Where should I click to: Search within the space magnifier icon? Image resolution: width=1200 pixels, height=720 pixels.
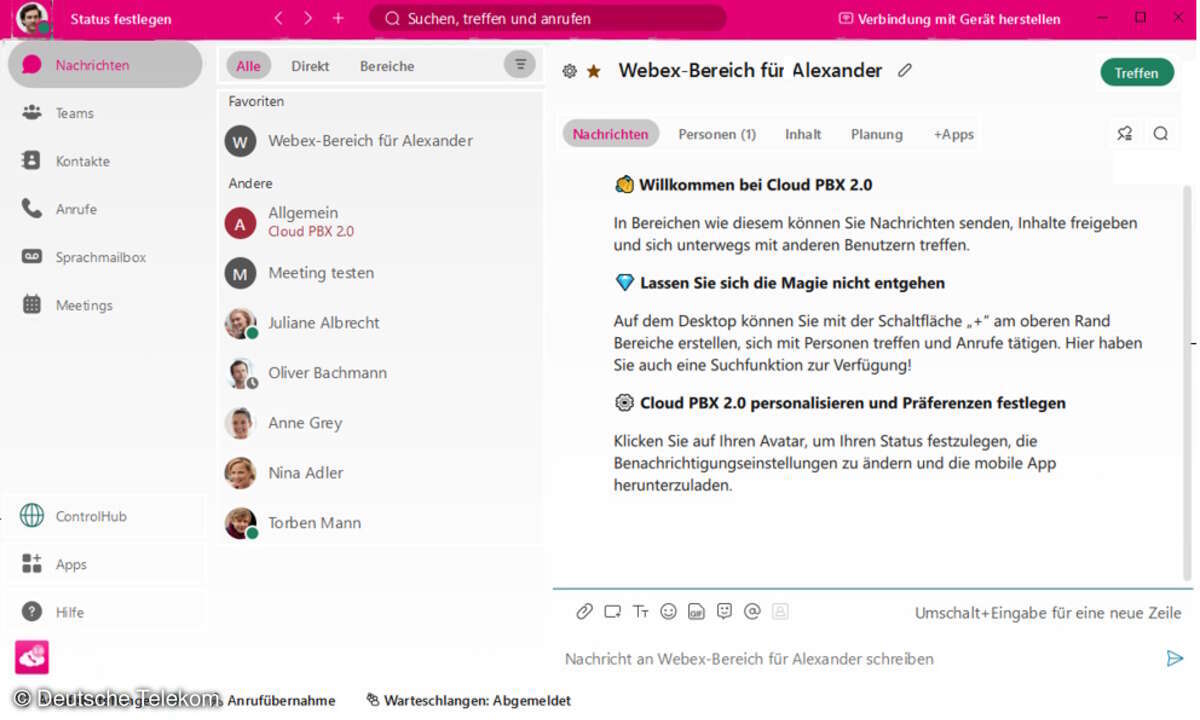coord(1160,133)
